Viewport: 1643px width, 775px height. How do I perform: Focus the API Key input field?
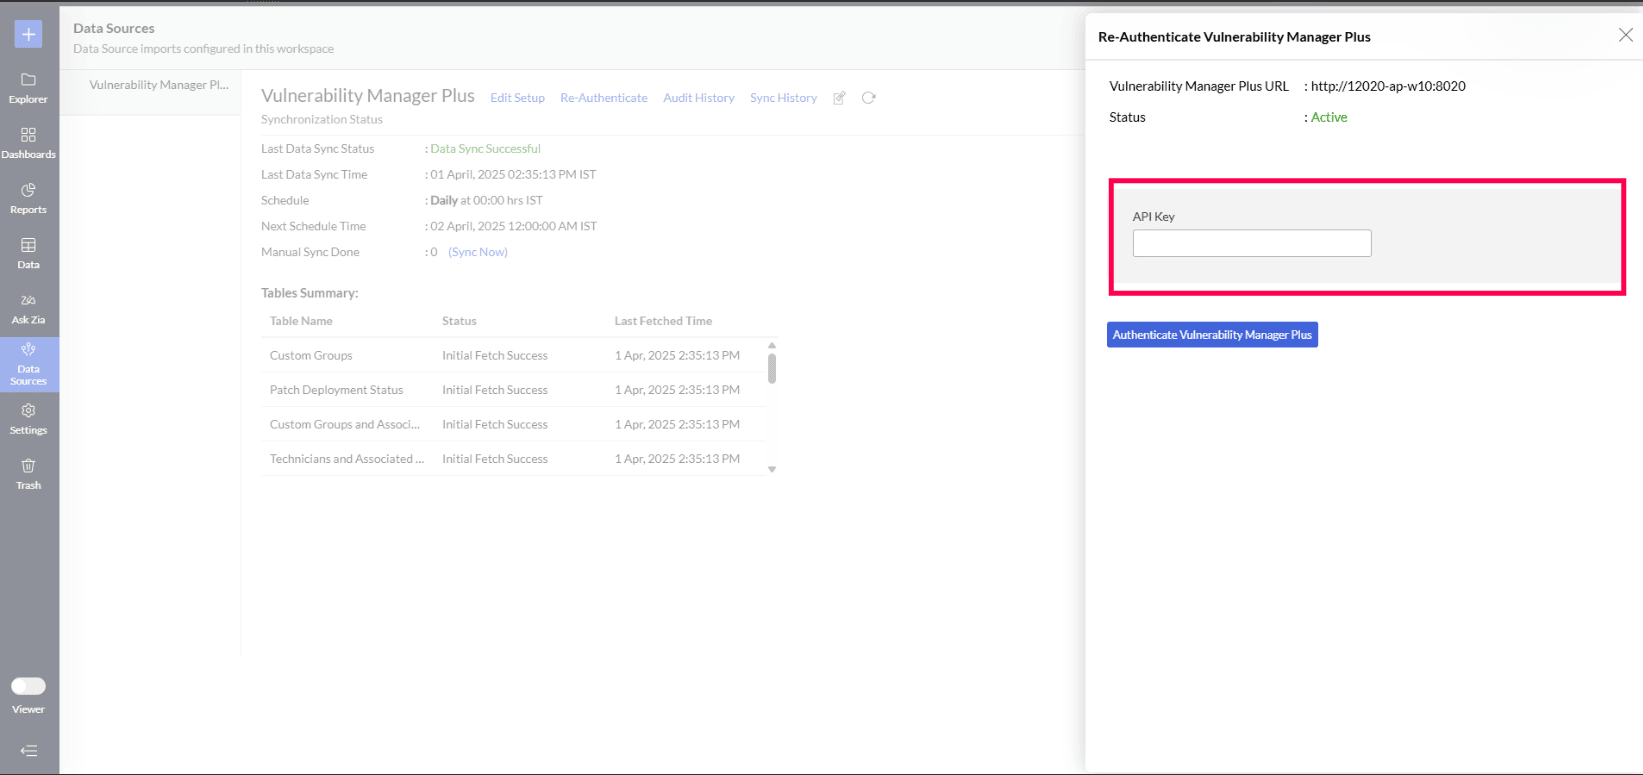coord(1252,243)
